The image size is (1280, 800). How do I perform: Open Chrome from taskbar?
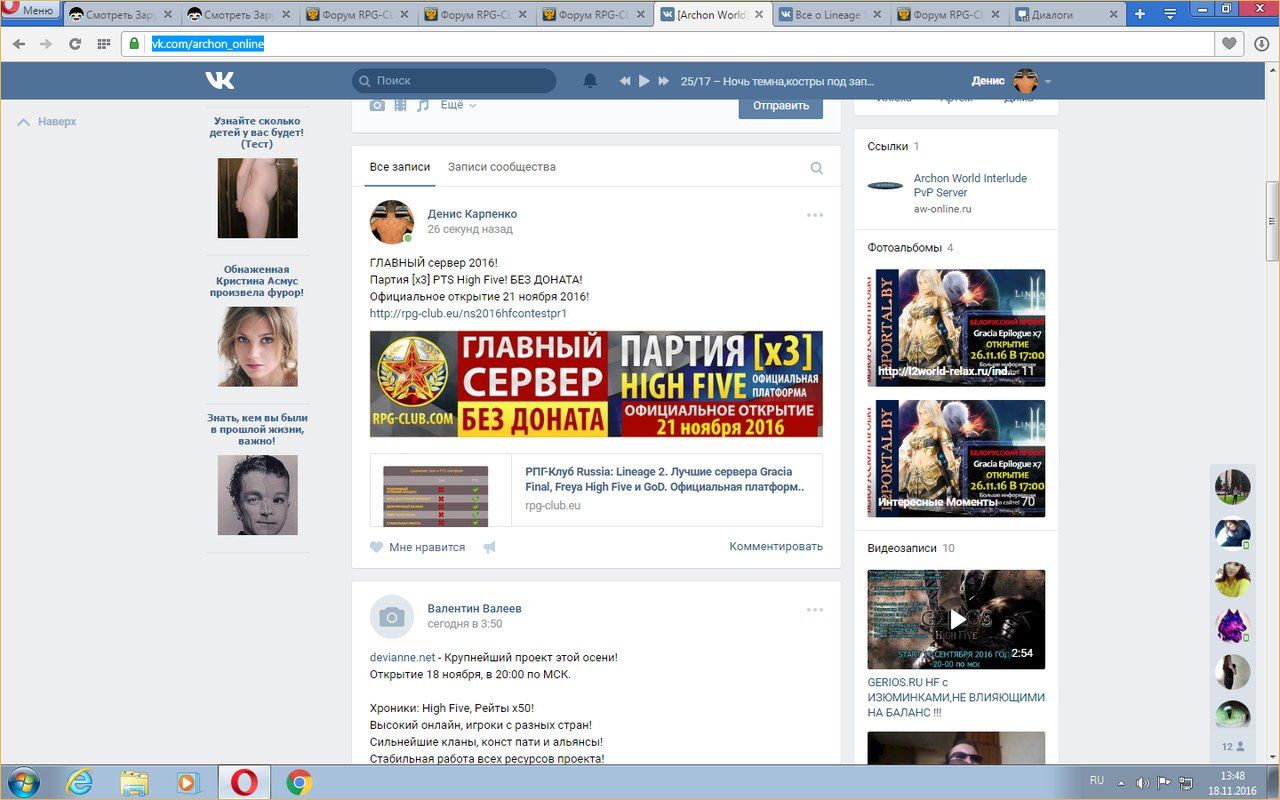pos(299,782)
